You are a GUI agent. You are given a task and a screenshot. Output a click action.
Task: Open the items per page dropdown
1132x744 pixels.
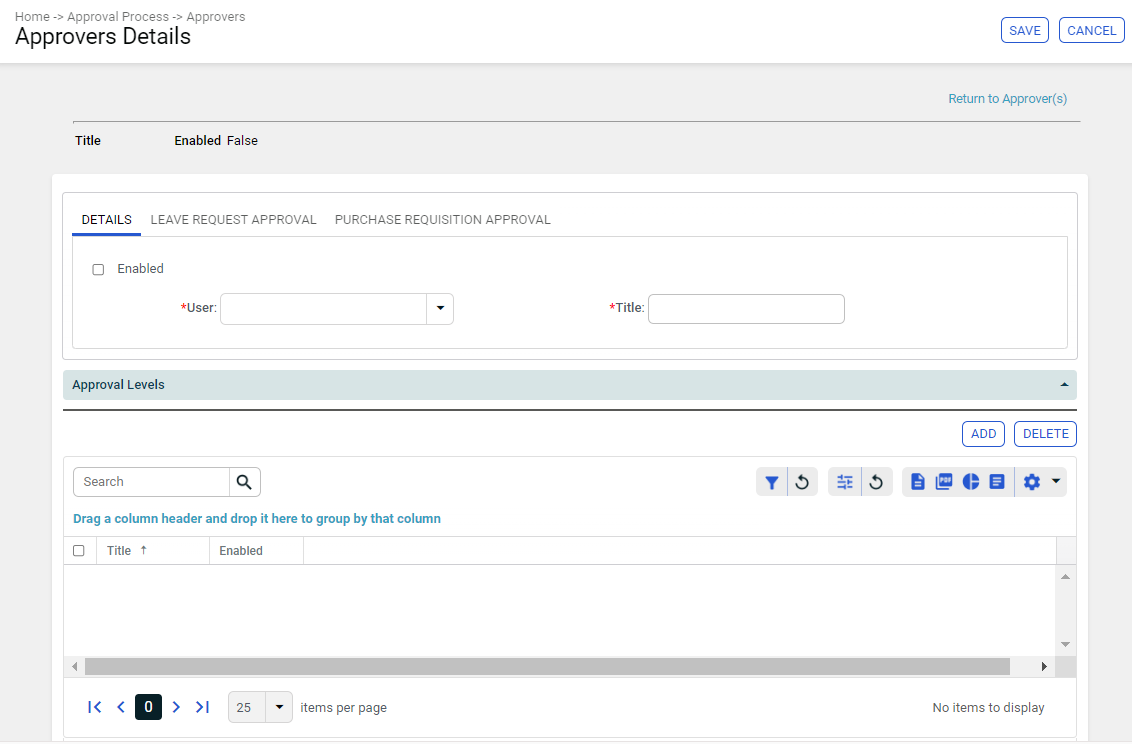click(279, 707)
